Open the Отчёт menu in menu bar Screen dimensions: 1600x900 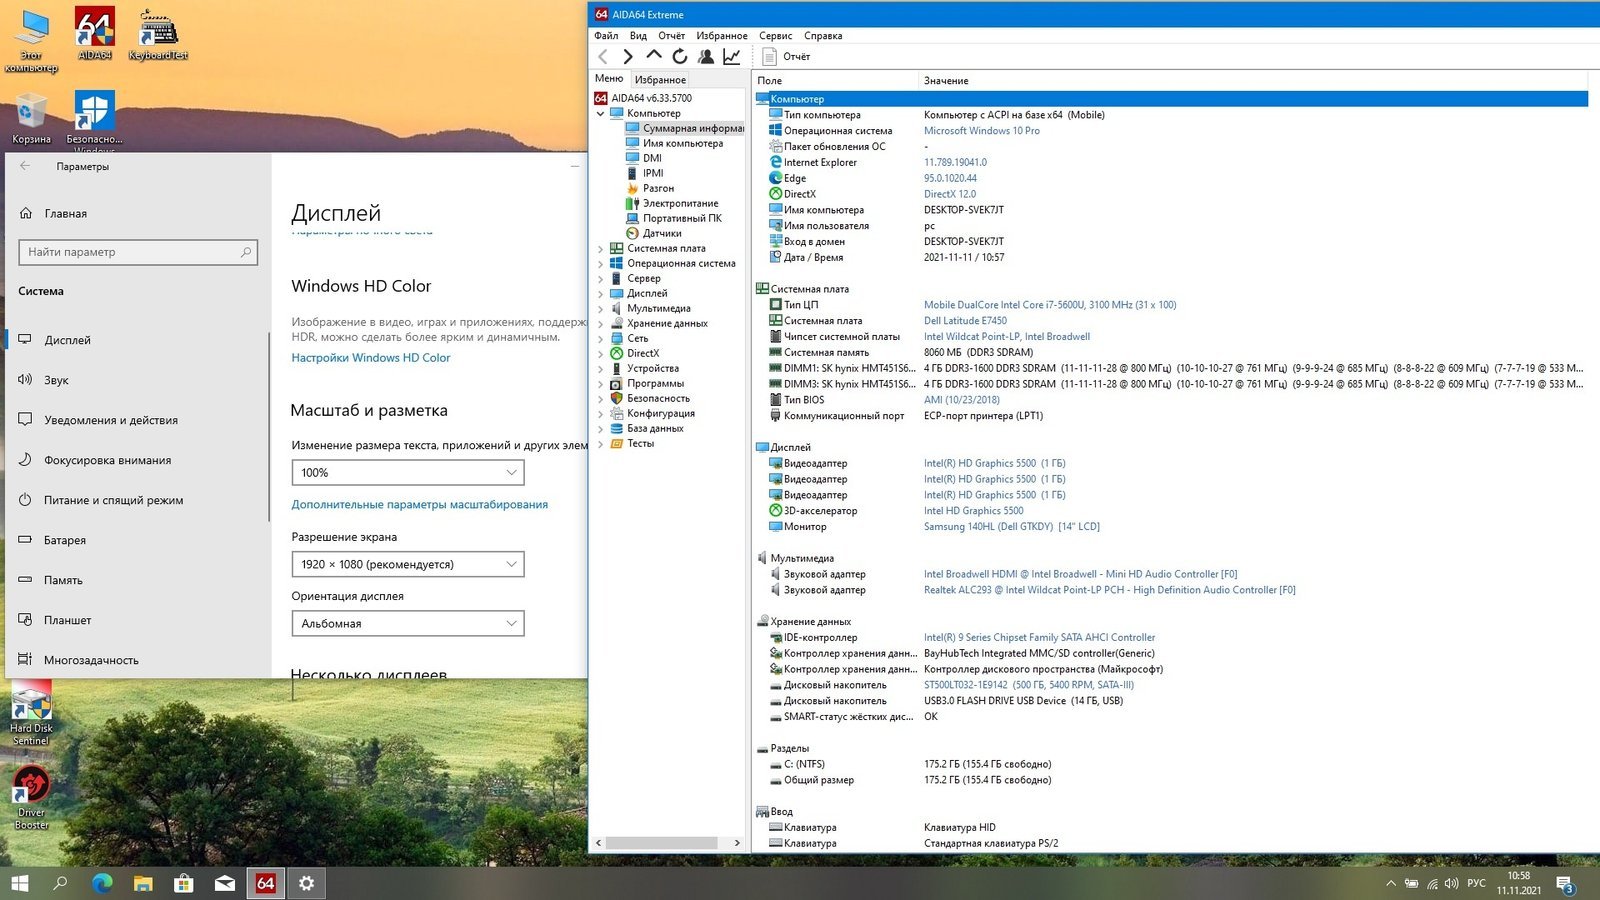tap(671, 36)
